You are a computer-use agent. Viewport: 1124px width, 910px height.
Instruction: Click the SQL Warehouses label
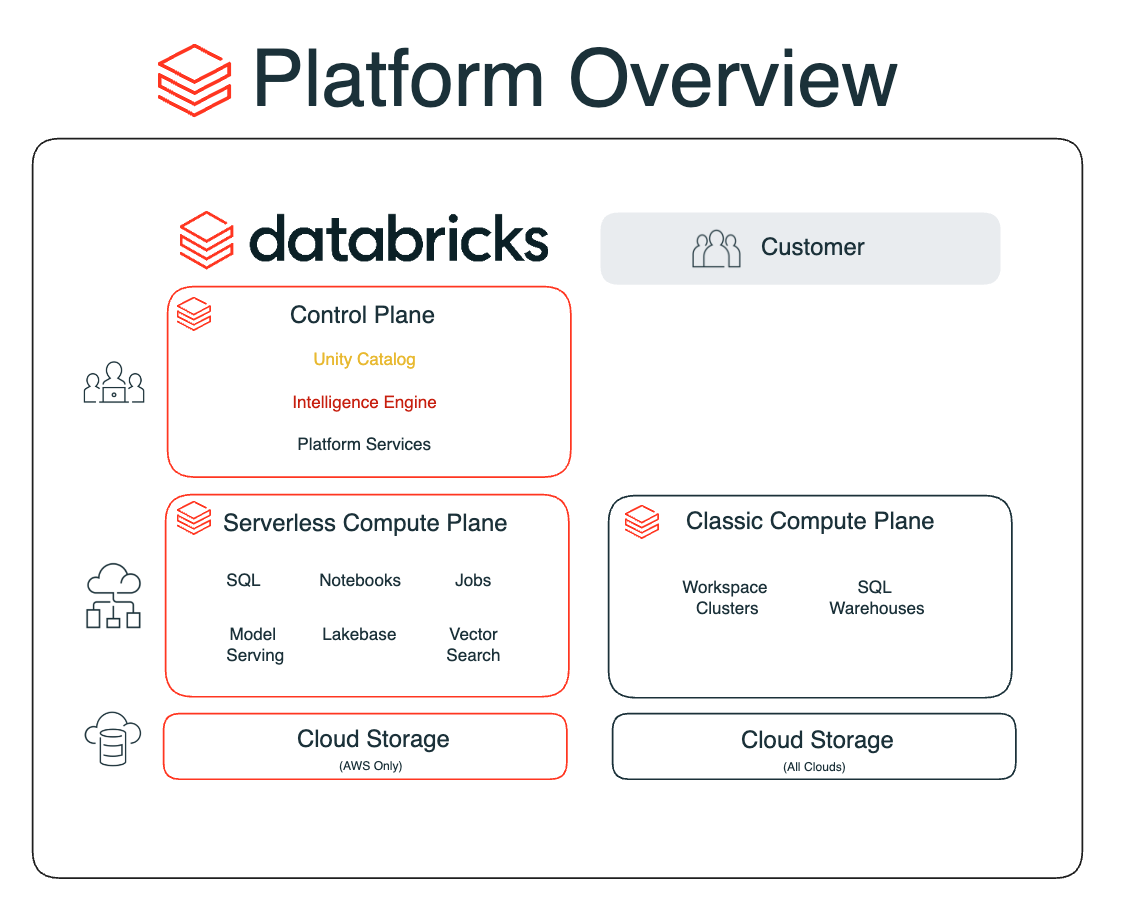(x=876, y=598)
